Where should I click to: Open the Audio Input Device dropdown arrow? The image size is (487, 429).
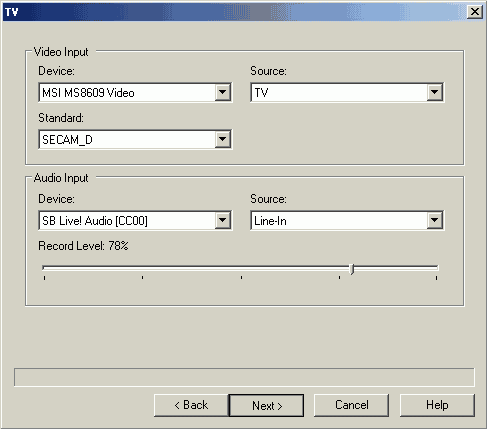[x=223, y=220]
